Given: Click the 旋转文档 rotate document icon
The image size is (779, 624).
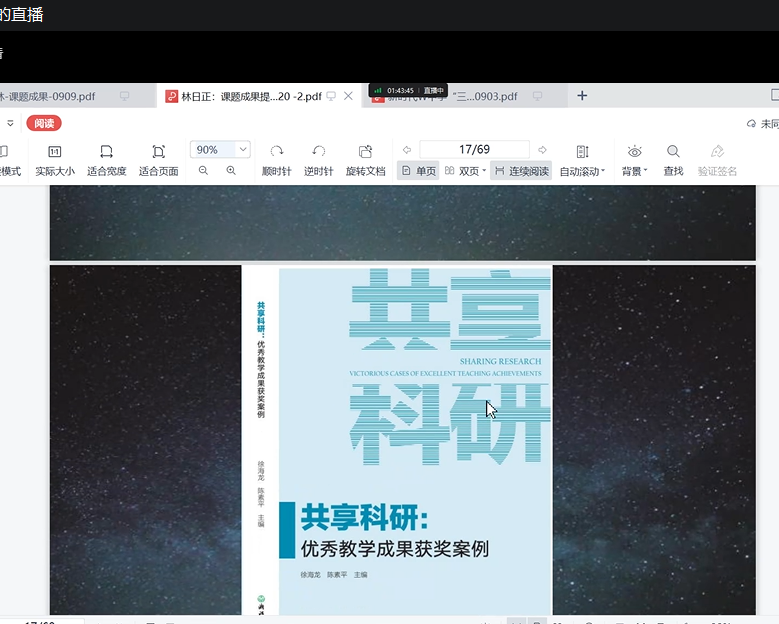Looking at the screenshot, I should 365,152.
